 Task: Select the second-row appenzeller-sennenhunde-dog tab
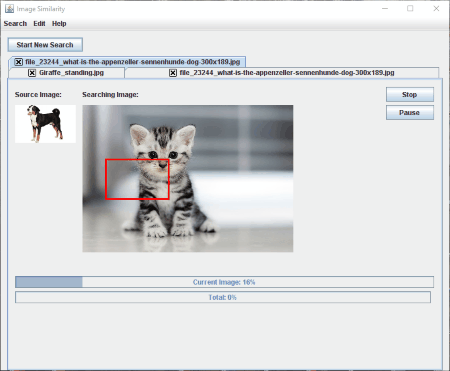point(282,73)
